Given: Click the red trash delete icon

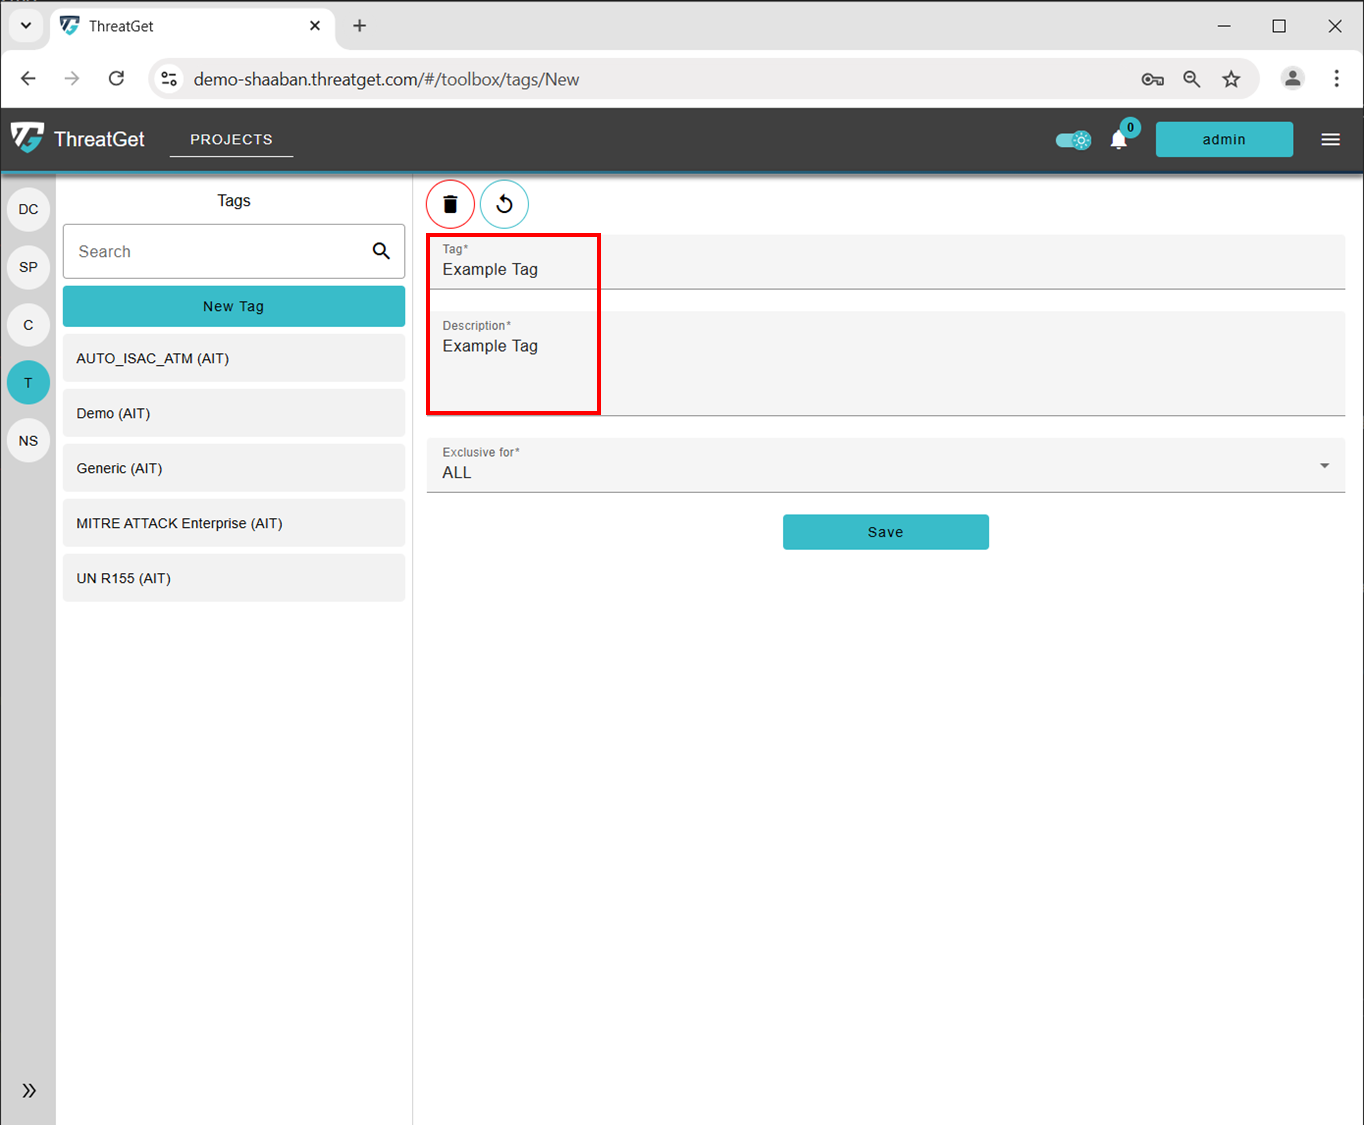Looking at the screenshot, I should pos(450,204).
